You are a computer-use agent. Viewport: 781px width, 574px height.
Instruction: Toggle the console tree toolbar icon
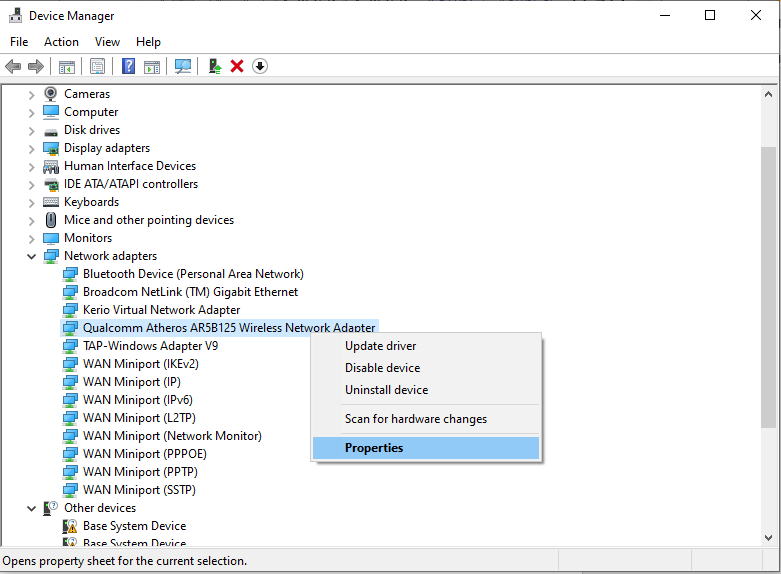click(67, 66)
